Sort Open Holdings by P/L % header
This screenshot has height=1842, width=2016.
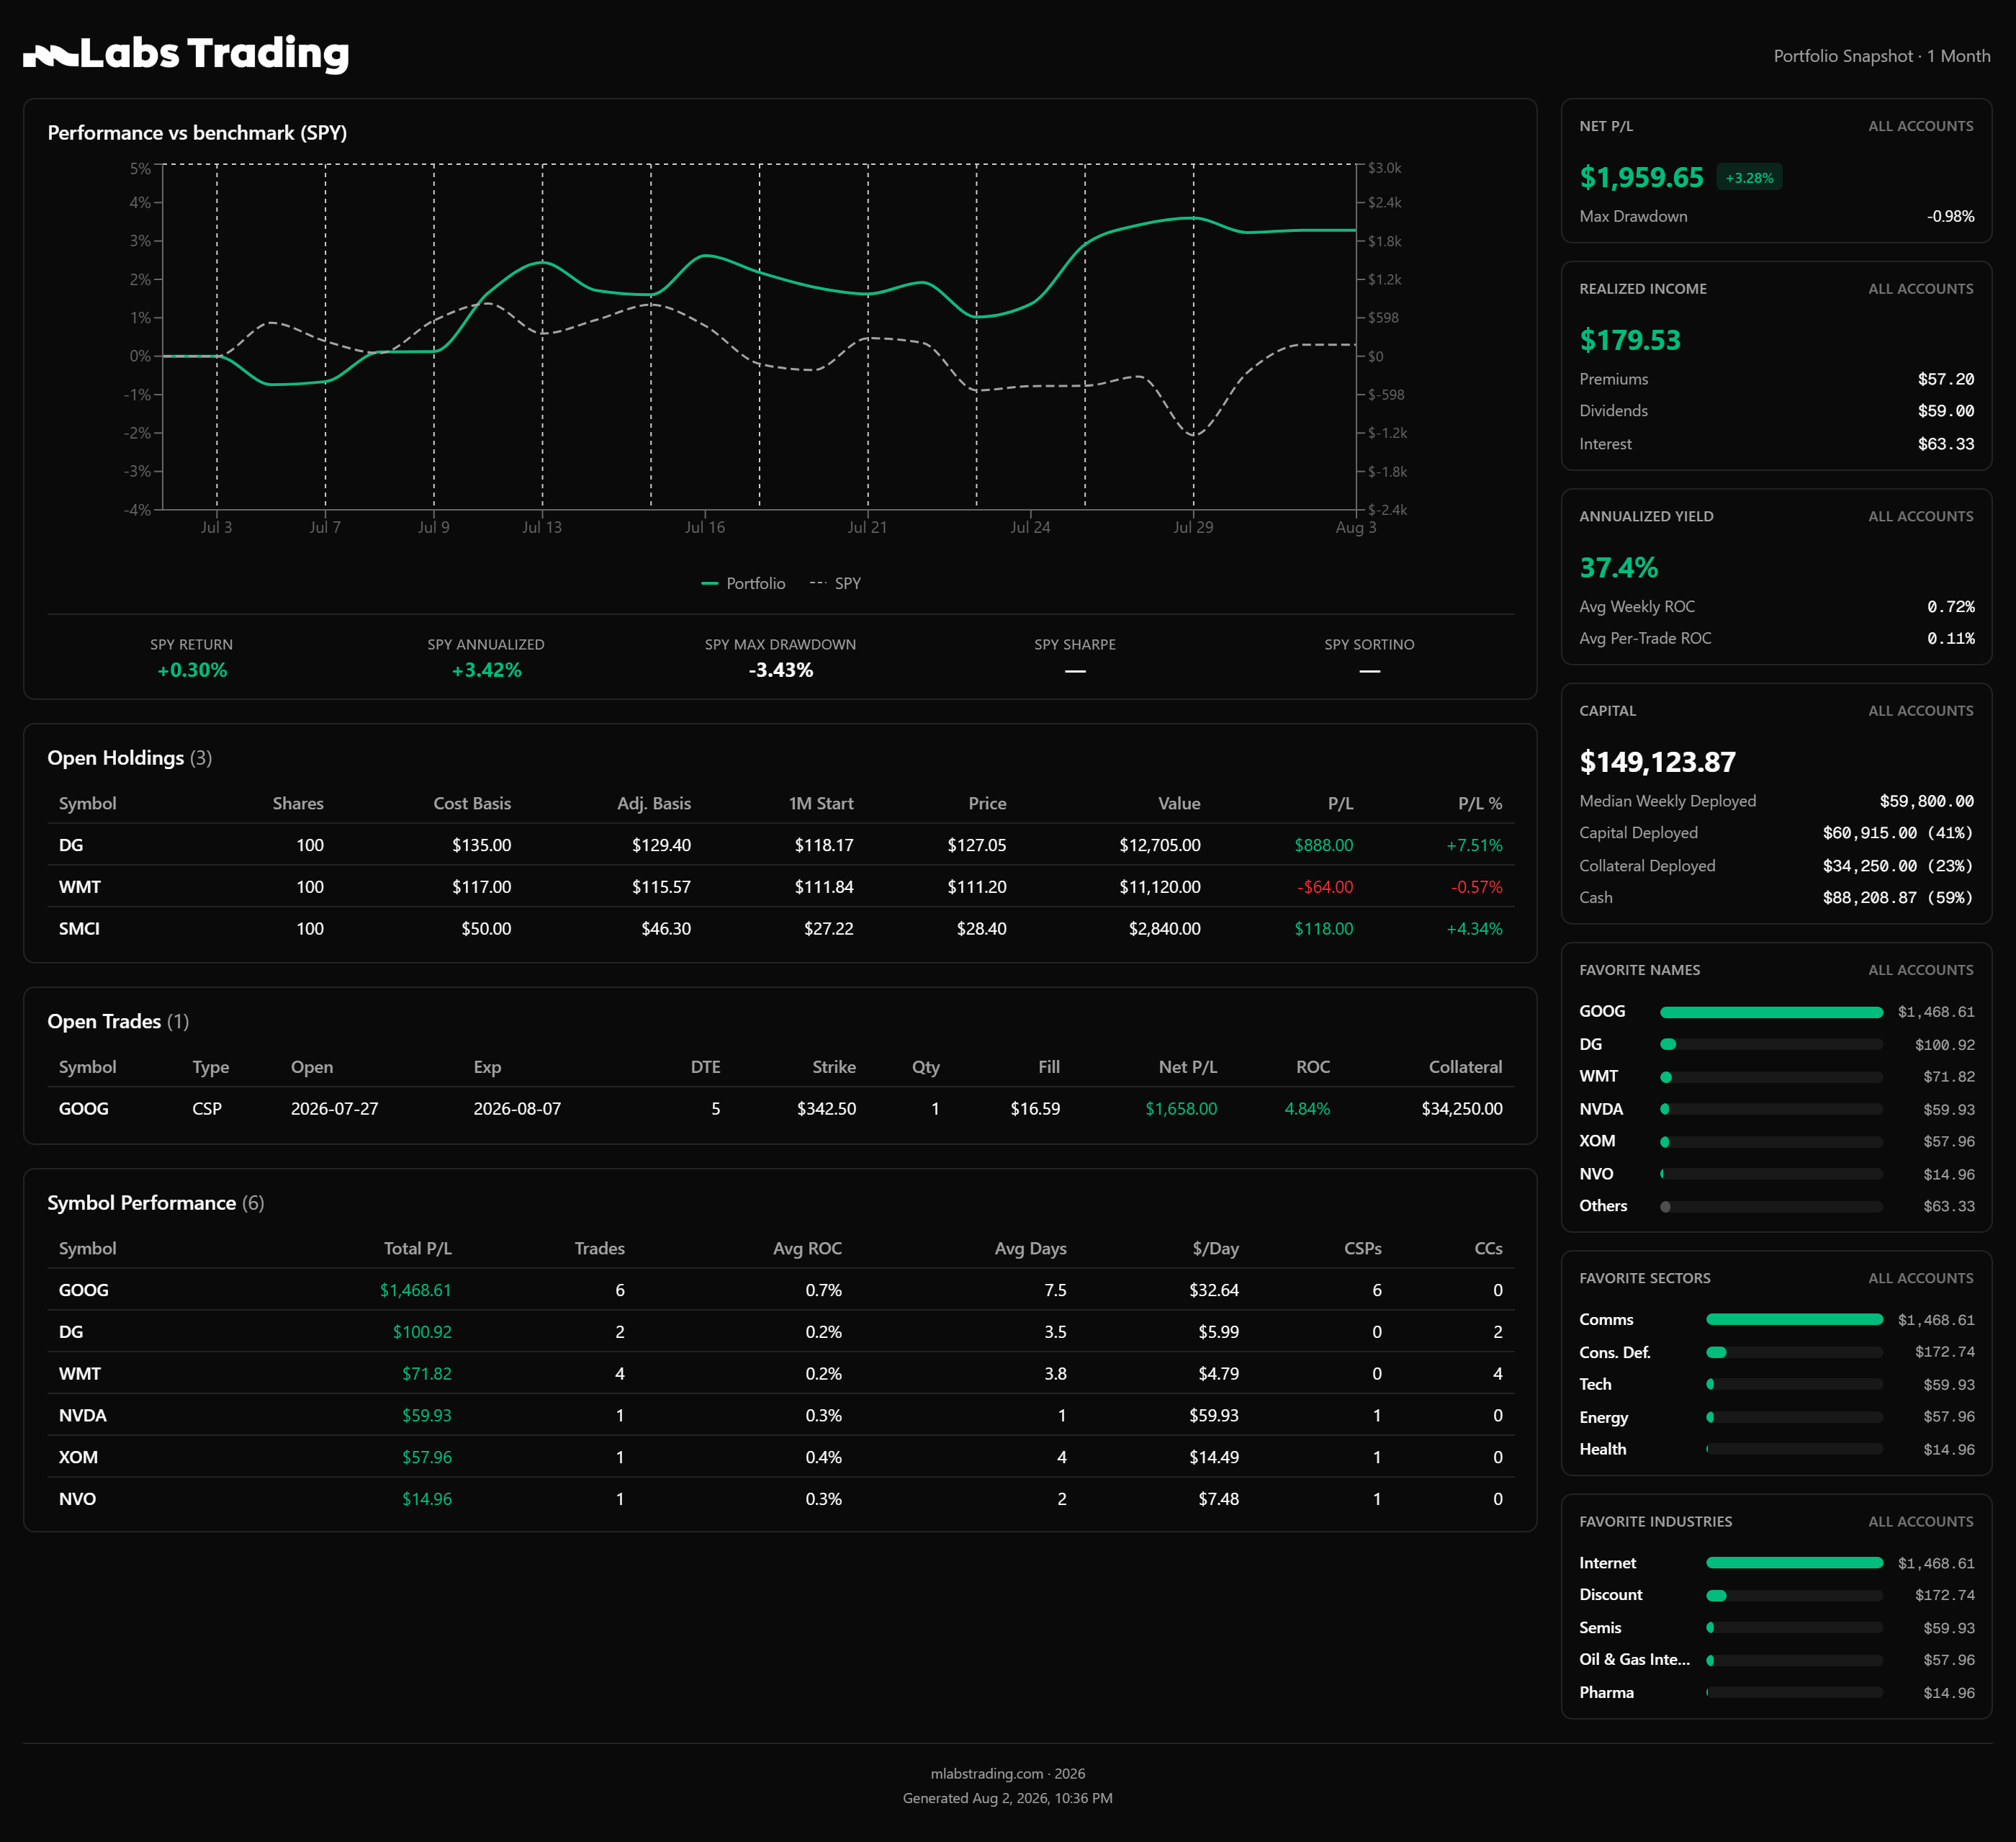tap(1480, 804)
